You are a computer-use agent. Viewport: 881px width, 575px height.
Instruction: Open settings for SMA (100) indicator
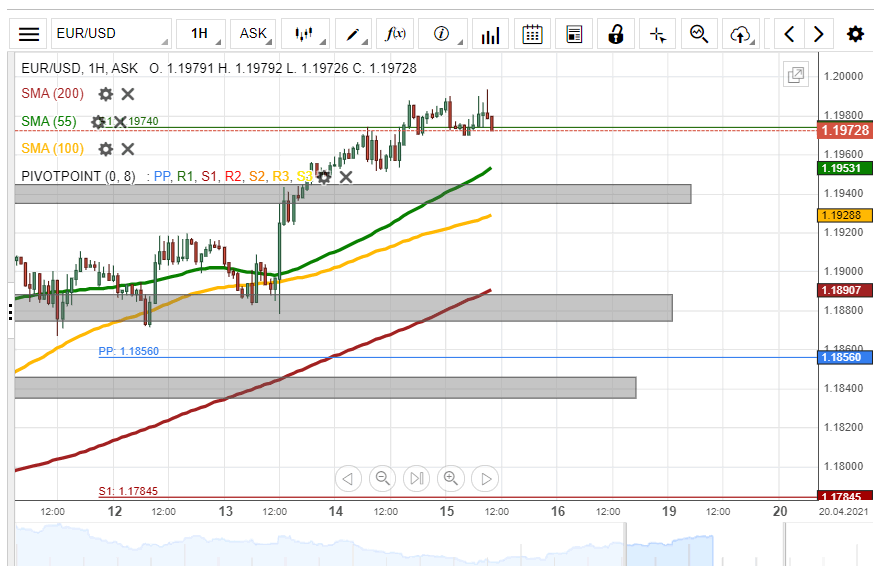[105, 149]
